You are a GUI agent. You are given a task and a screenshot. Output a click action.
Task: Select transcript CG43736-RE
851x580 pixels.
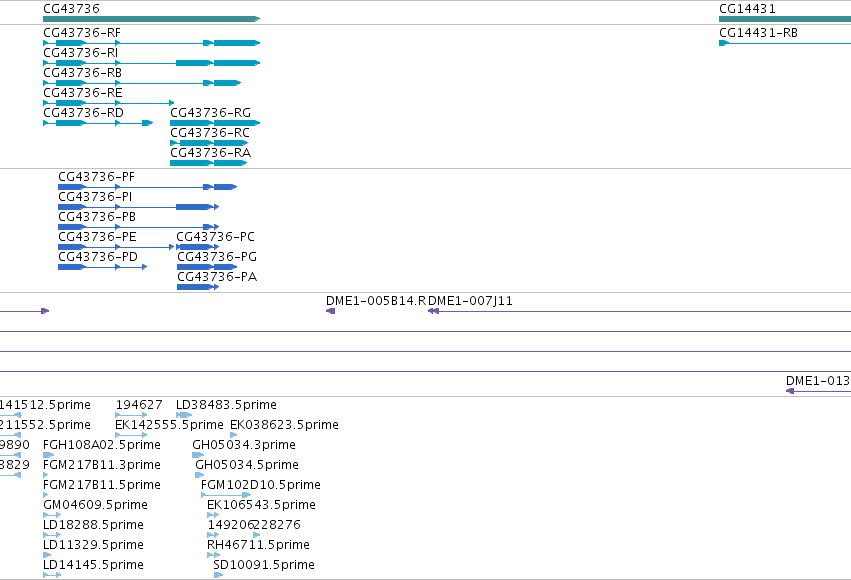(109, 103)
